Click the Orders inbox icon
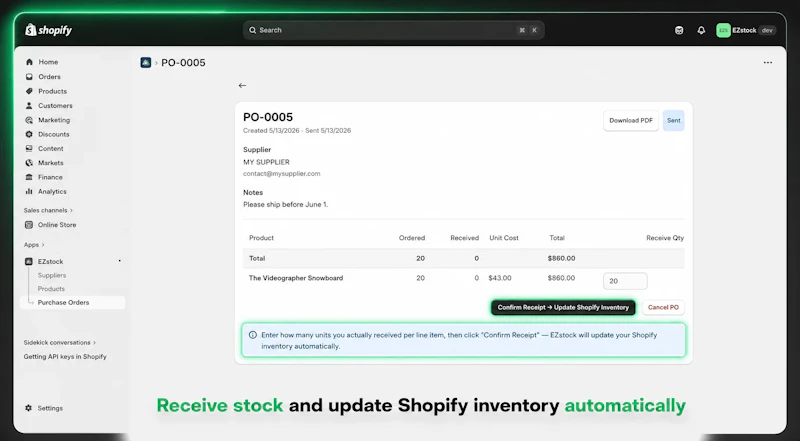 (29, 77)
